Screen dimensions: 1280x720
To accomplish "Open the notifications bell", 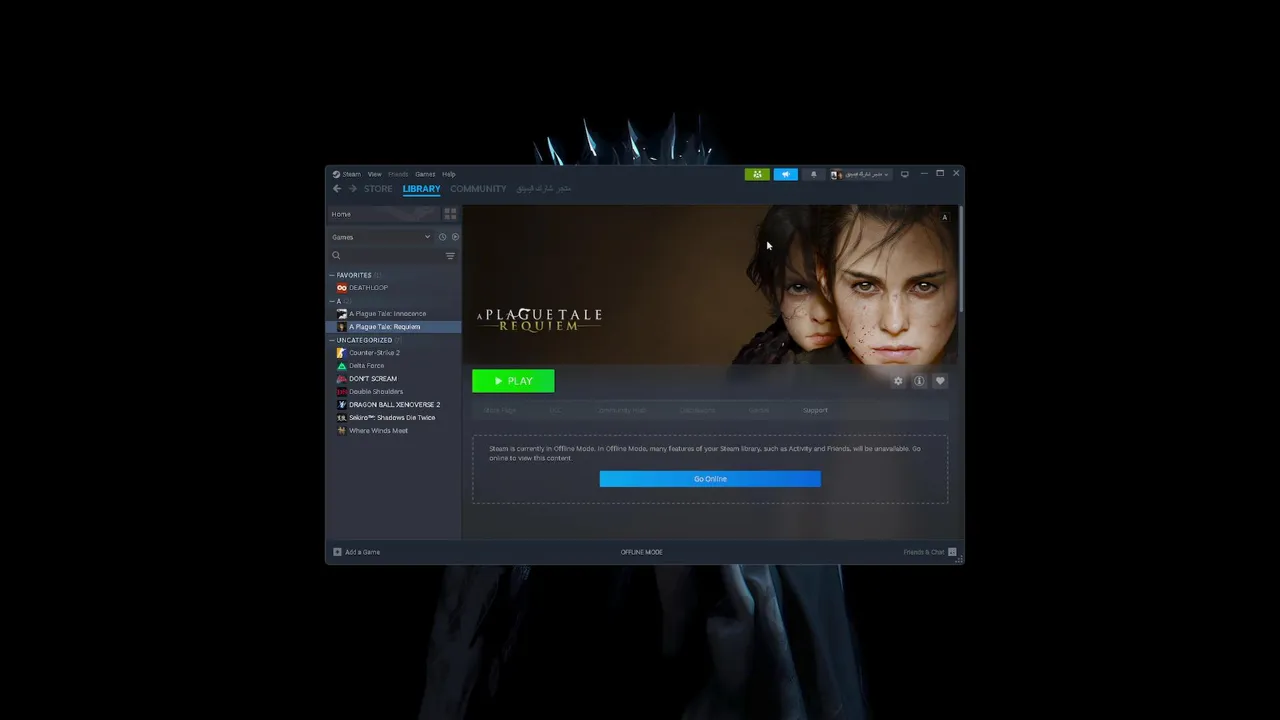I will click(x=813, y=174).
